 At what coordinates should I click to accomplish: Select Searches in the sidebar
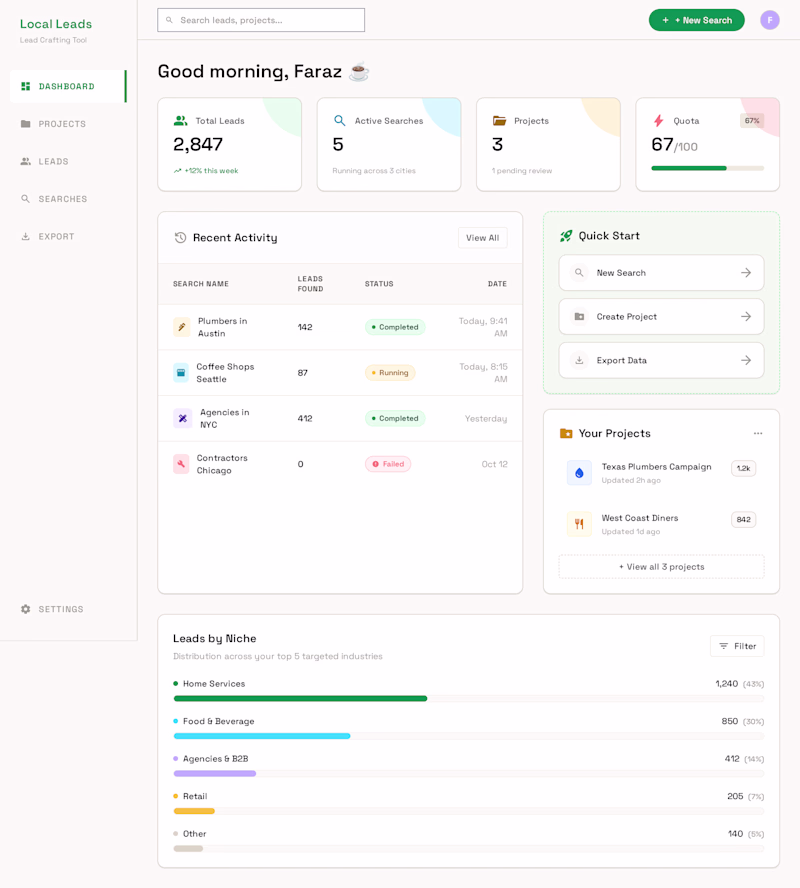(x=68, y=199)
